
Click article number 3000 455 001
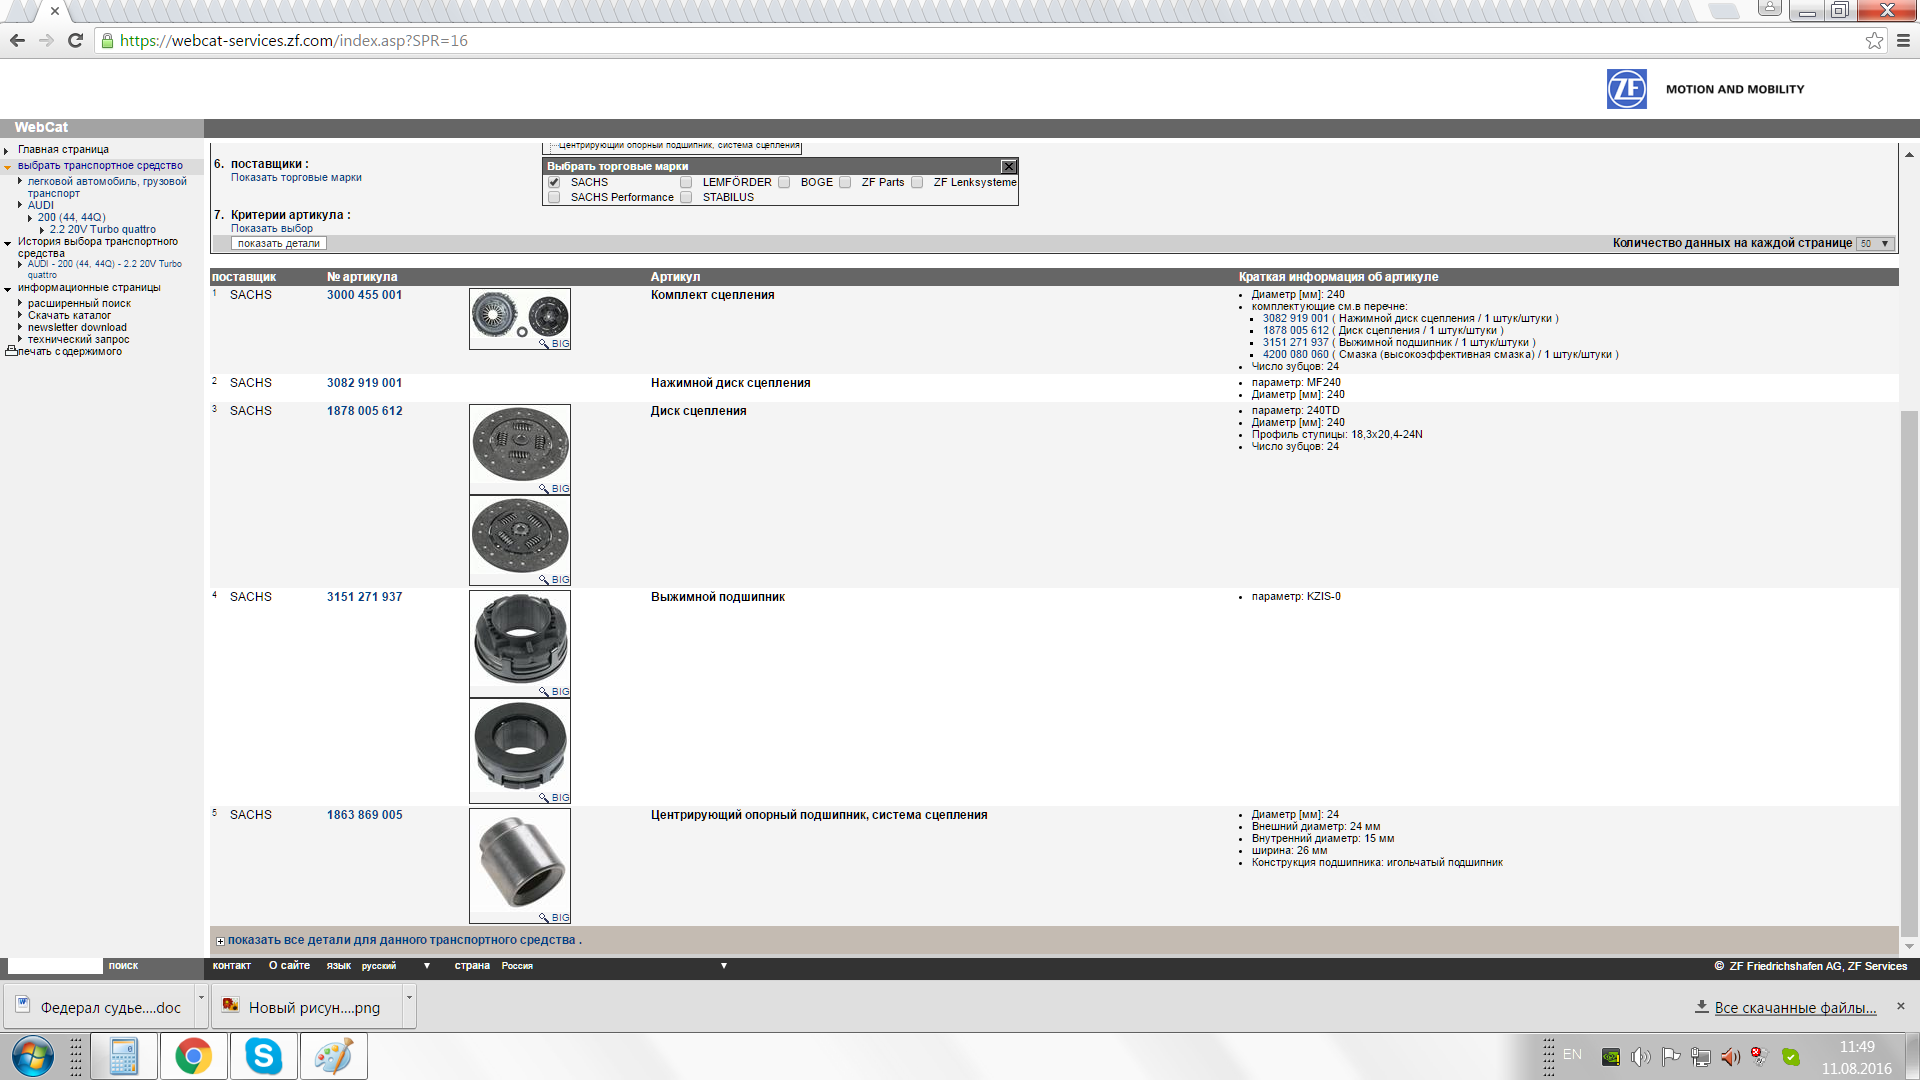pos(364,295)
